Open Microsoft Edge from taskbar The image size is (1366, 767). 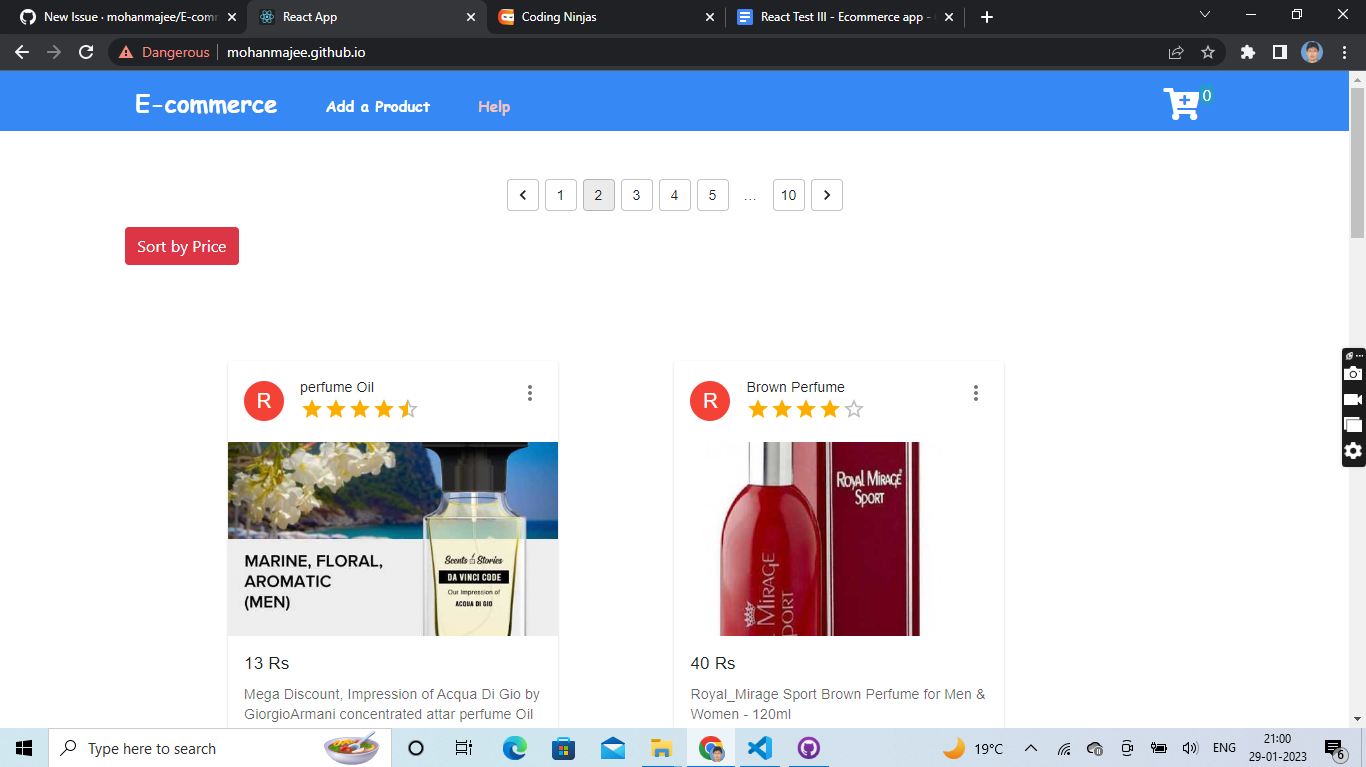(x=514, y=748)
